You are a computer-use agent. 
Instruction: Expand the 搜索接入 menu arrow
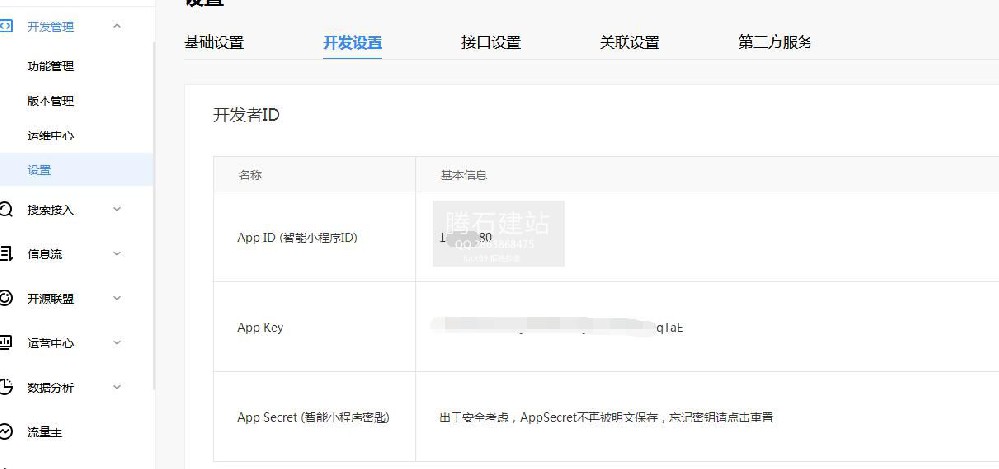[x=117, y=210]
